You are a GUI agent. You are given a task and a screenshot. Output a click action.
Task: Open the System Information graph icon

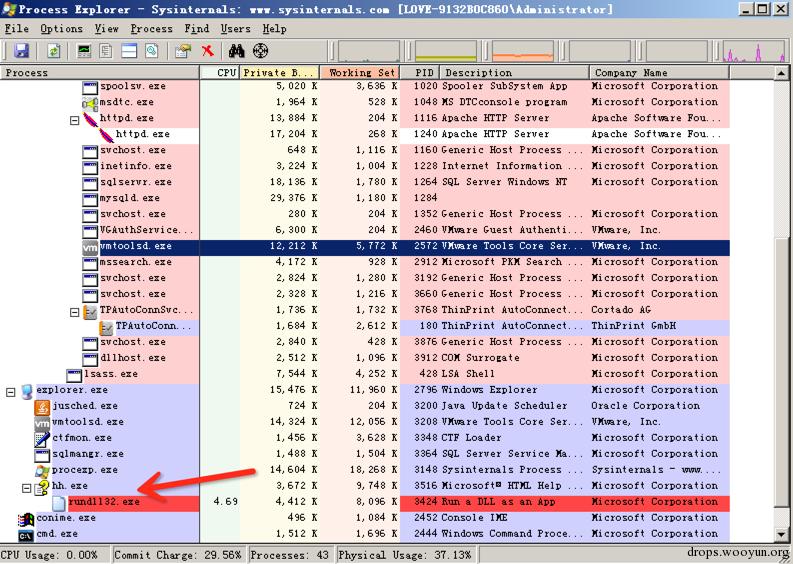point(85,51)
